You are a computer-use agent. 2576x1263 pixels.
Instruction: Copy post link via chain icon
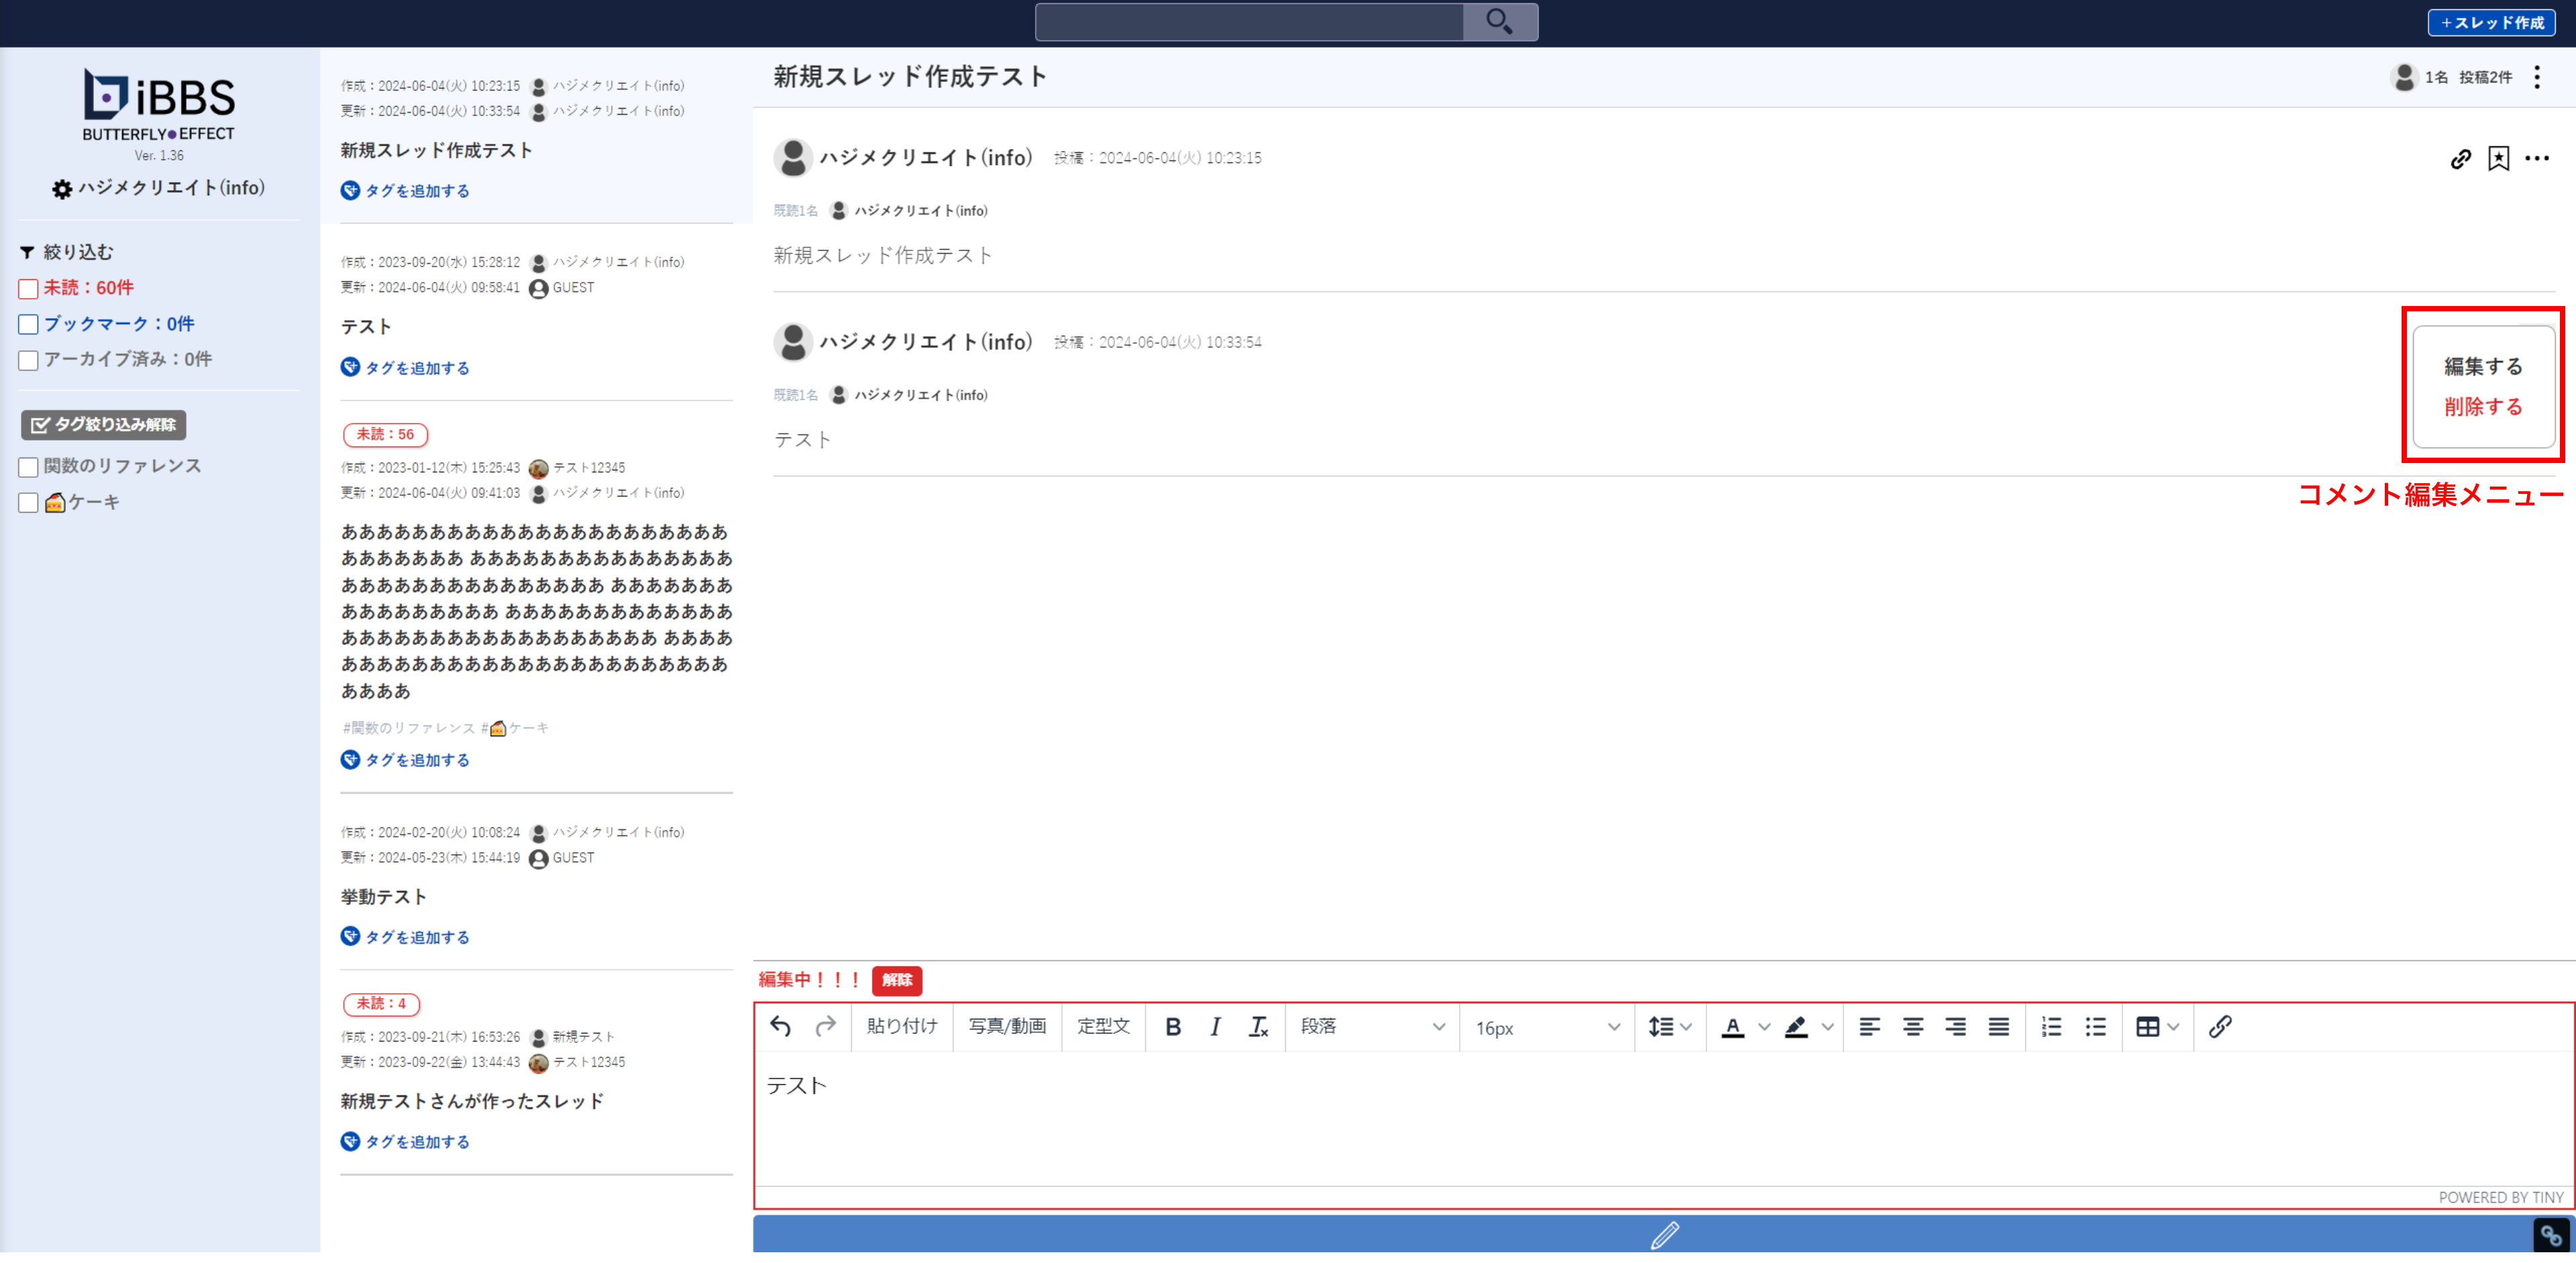pyautogui.click(x=2460, y=159)
